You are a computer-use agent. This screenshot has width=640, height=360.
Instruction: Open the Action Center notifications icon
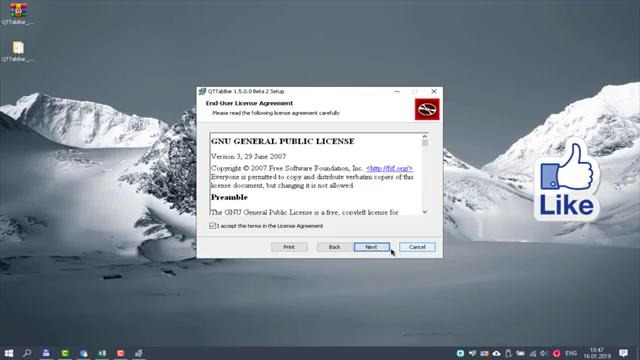click(x=623, y=353)
